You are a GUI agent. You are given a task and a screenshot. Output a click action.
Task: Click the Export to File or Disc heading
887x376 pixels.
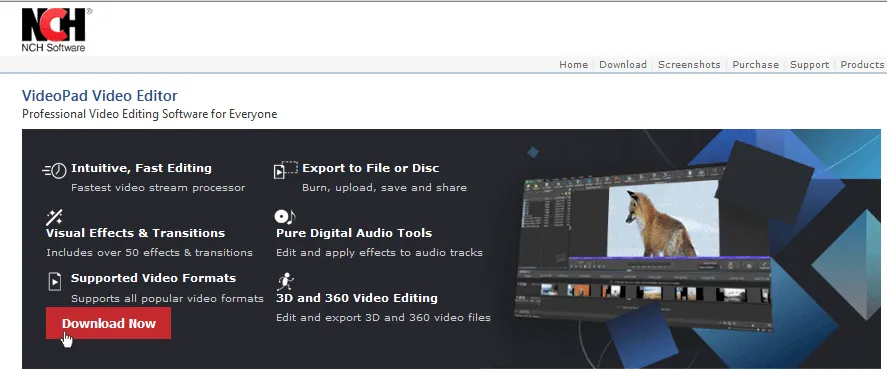[371, 168]
